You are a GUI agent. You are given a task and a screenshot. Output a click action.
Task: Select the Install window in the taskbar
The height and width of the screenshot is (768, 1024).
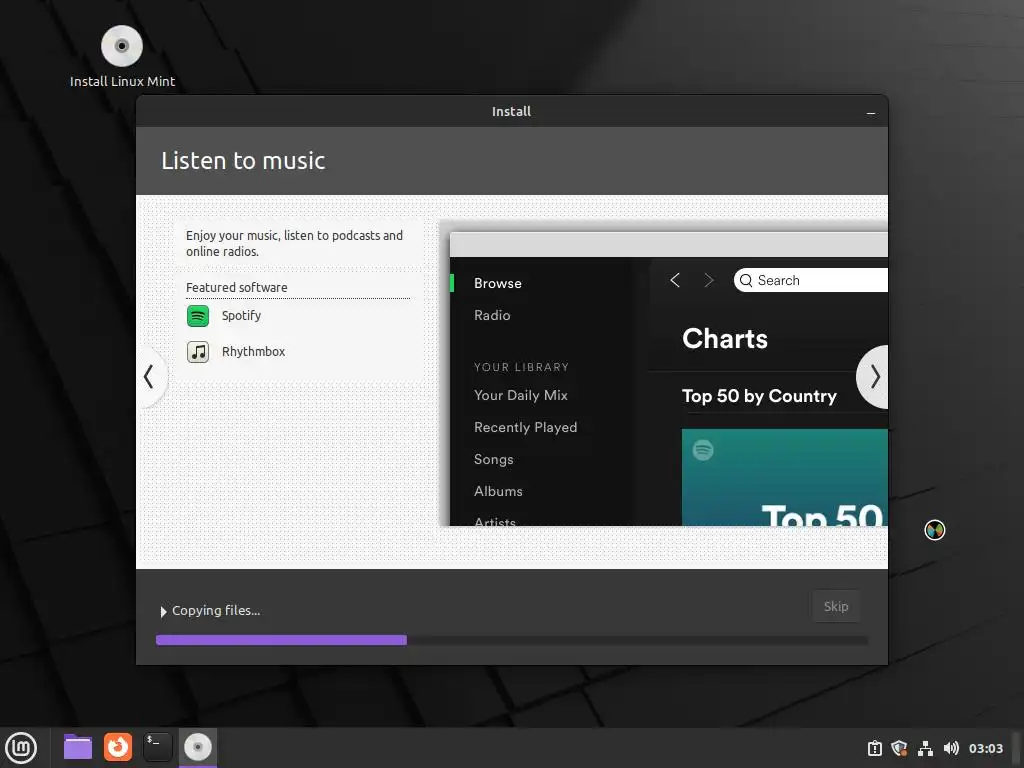[x=198, y=747]
